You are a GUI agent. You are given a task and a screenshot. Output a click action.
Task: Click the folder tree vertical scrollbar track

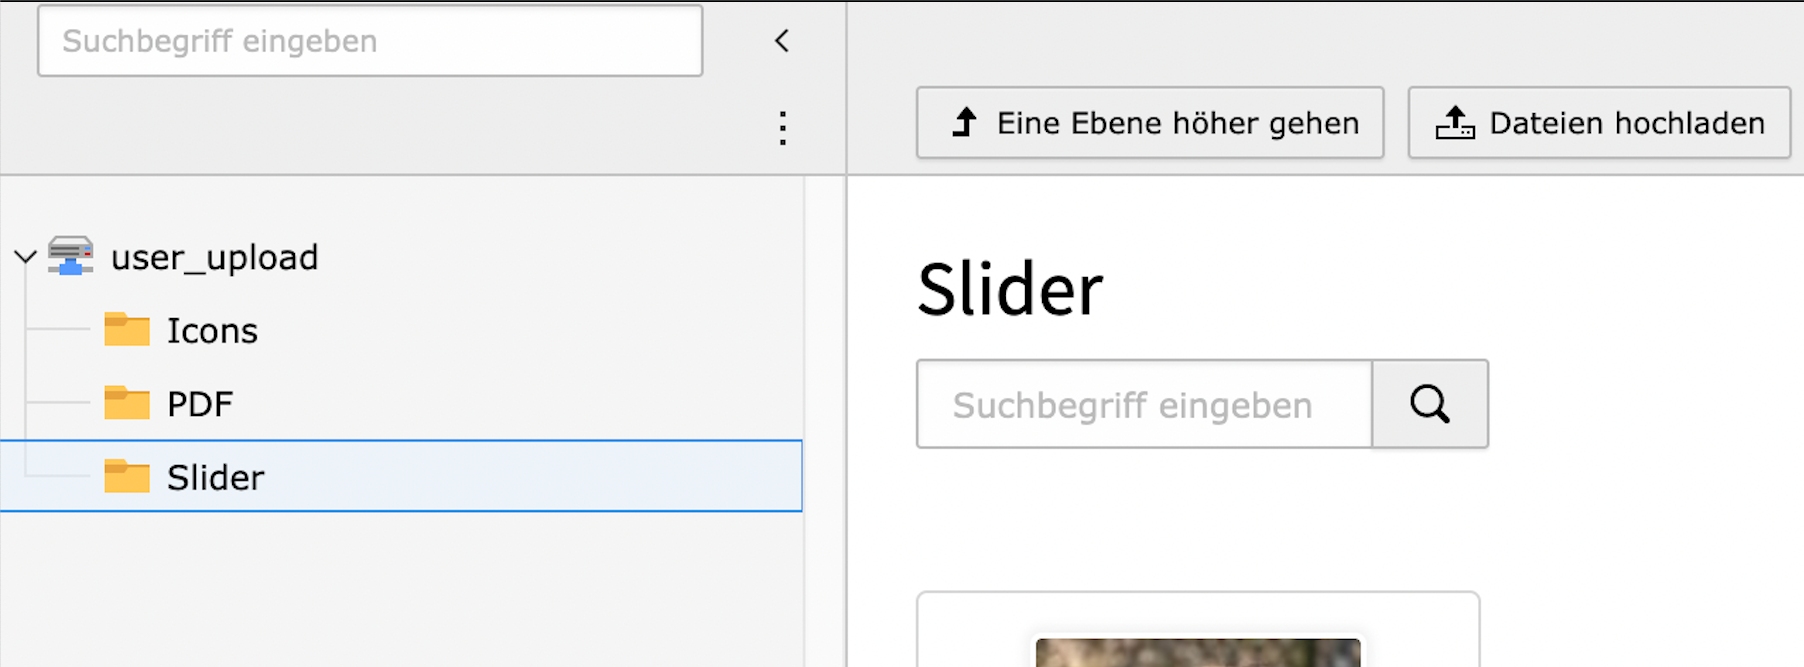[x=824, y=420]
